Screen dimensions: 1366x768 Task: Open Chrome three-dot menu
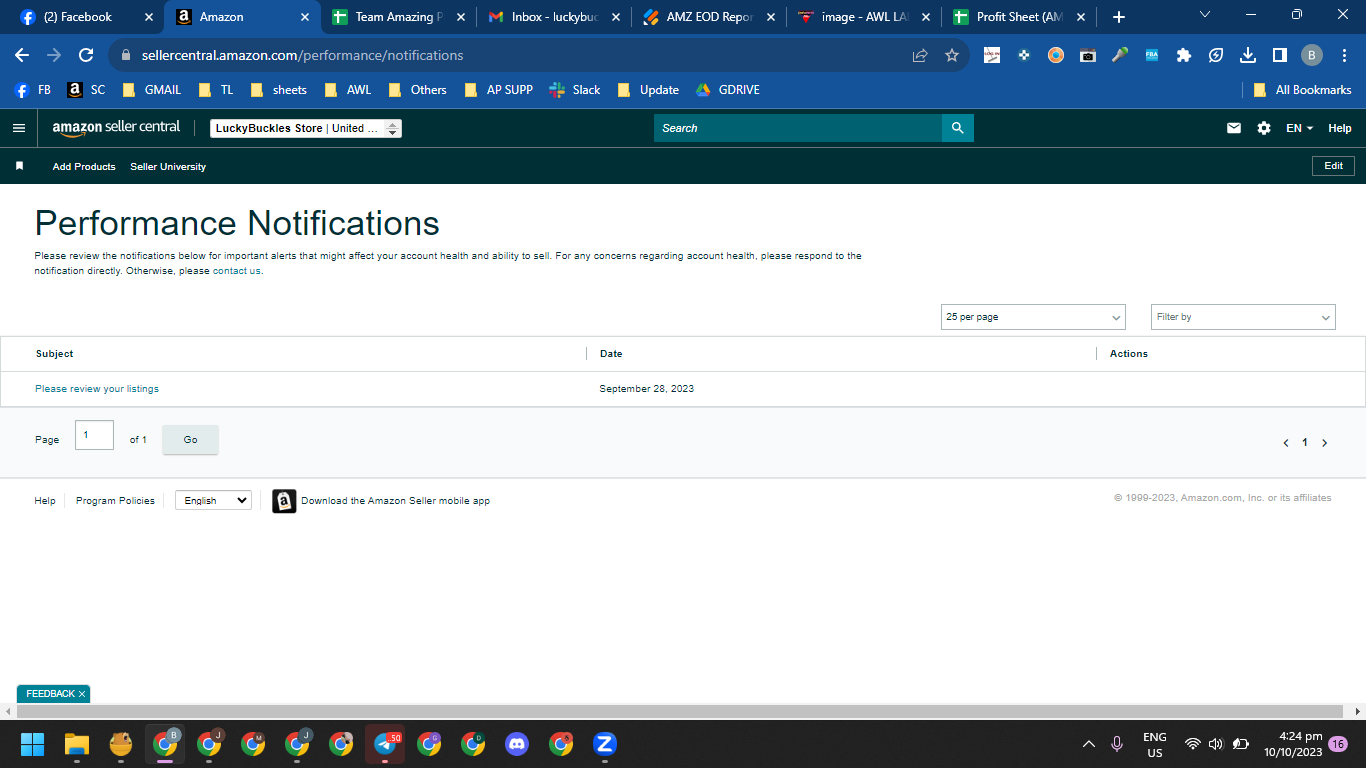[x=1343, y=55]
